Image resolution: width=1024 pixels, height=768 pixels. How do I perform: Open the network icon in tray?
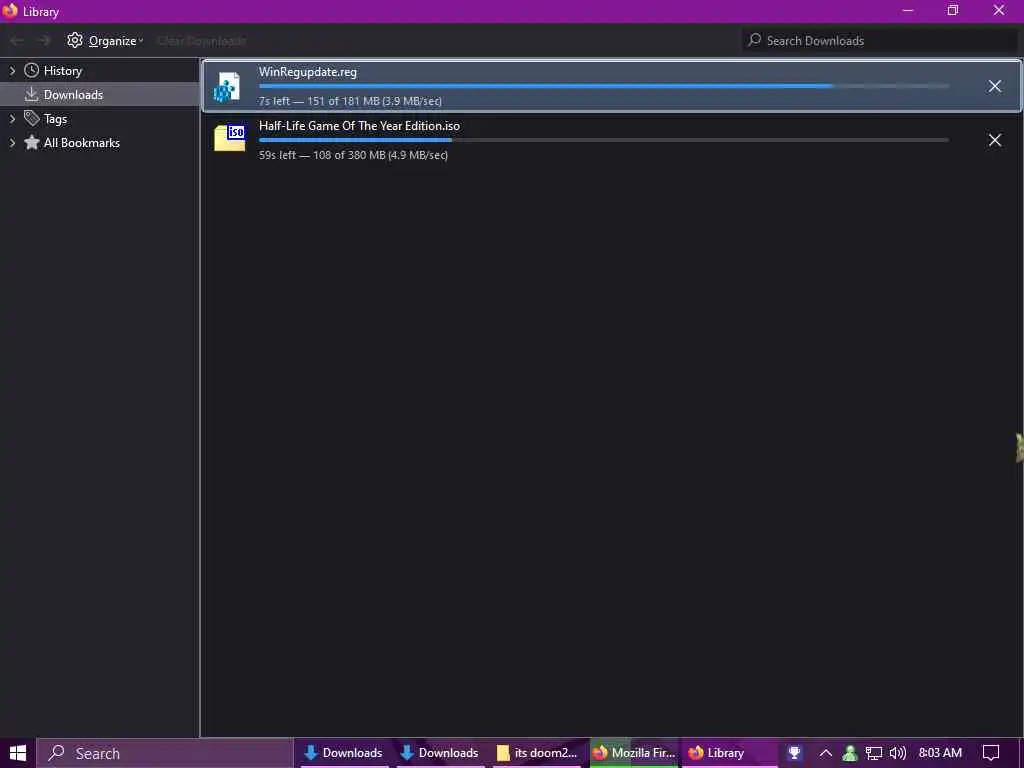(874, 753)
